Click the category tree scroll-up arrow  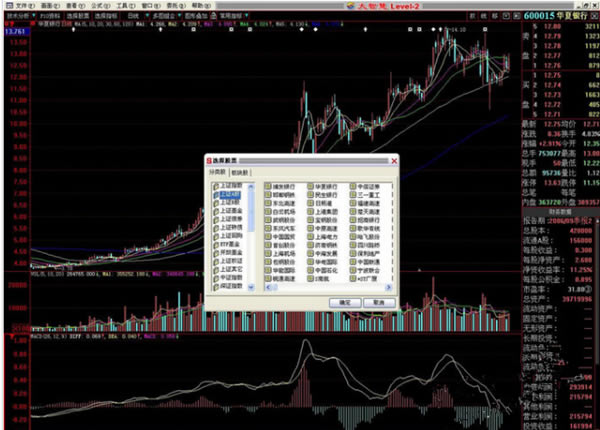pyautogui.click(x=251, y=186)
